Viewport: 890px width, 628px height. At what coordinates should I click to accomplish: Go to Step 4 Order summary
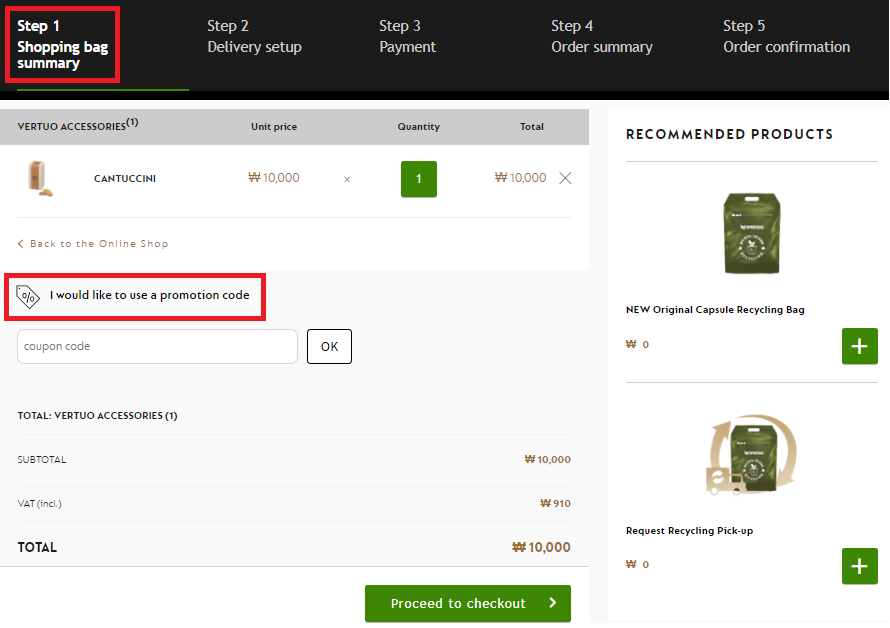[x=602, y=36]
